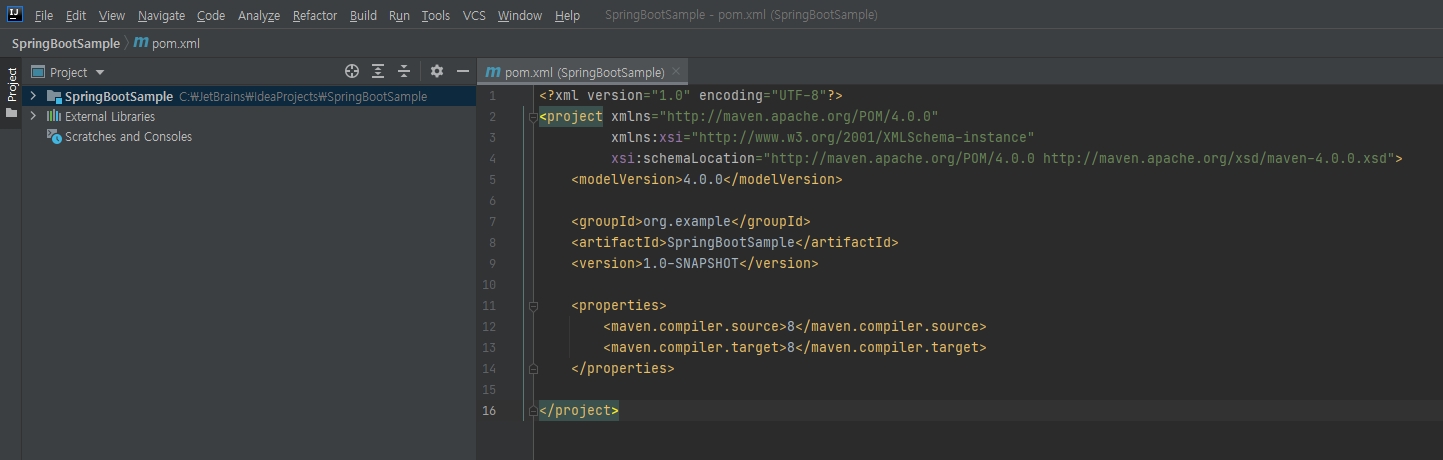Close the pom.xml editor tab
The width and height of the screenshot is (1443, 460).
coord(676,72)
